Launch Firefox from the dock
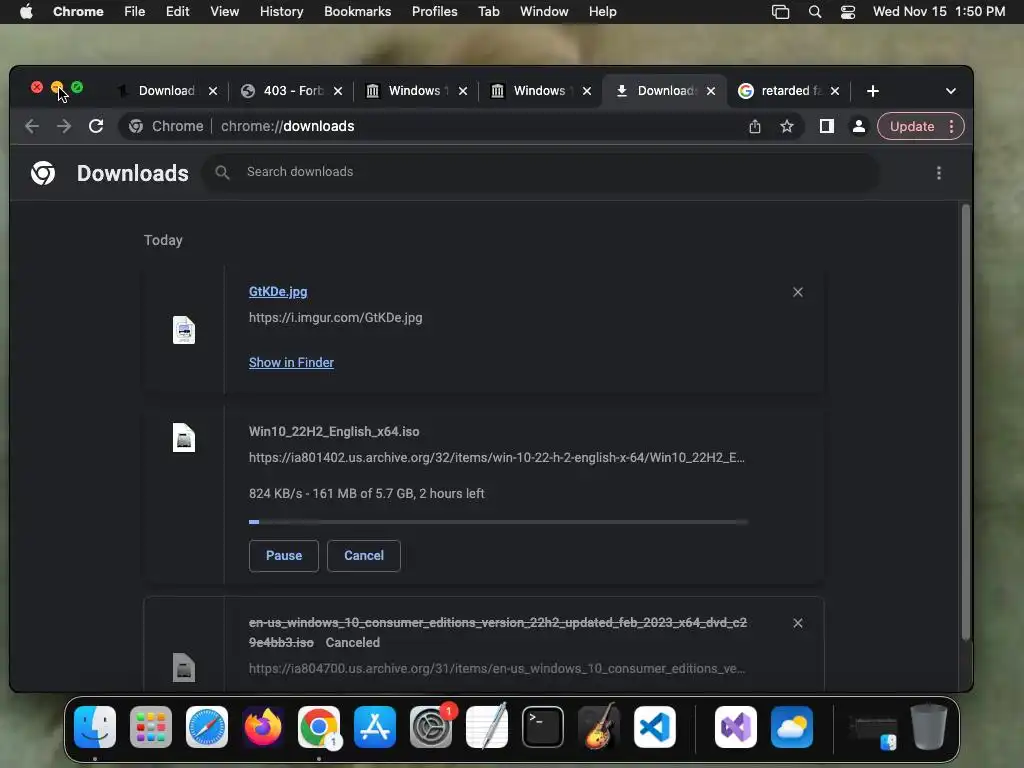1024x768 pixels. pos(263,727)
